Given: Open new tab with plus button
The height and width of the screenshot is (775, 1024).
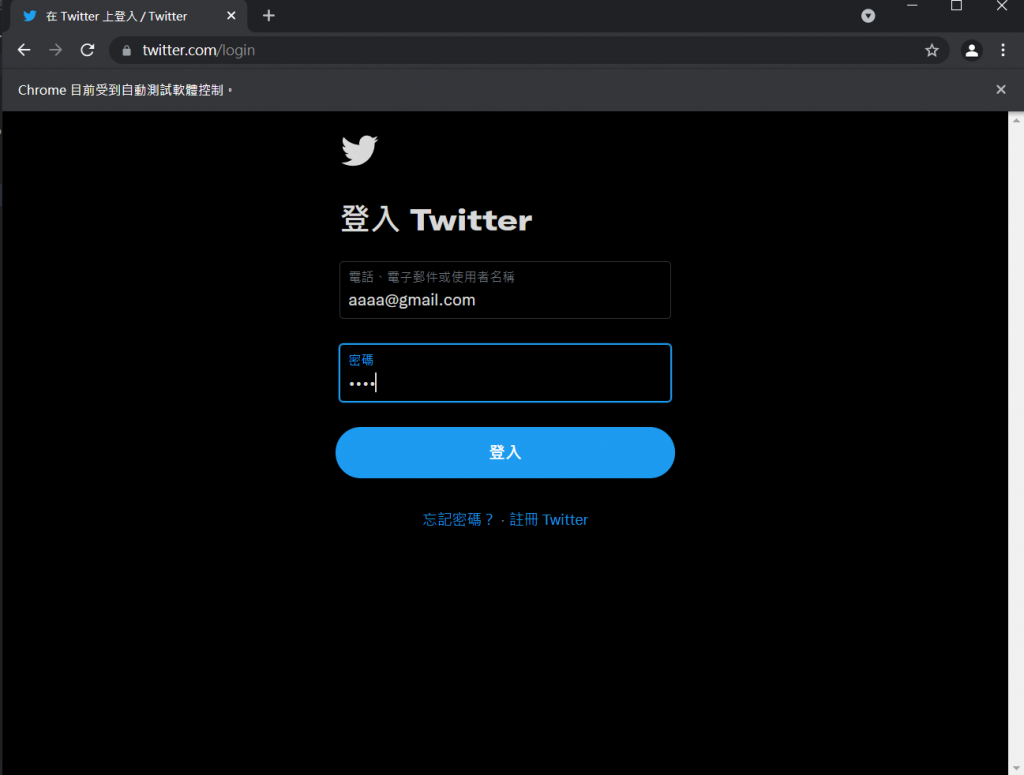Looking at the screenshot, I should click(x=268, y=16).
